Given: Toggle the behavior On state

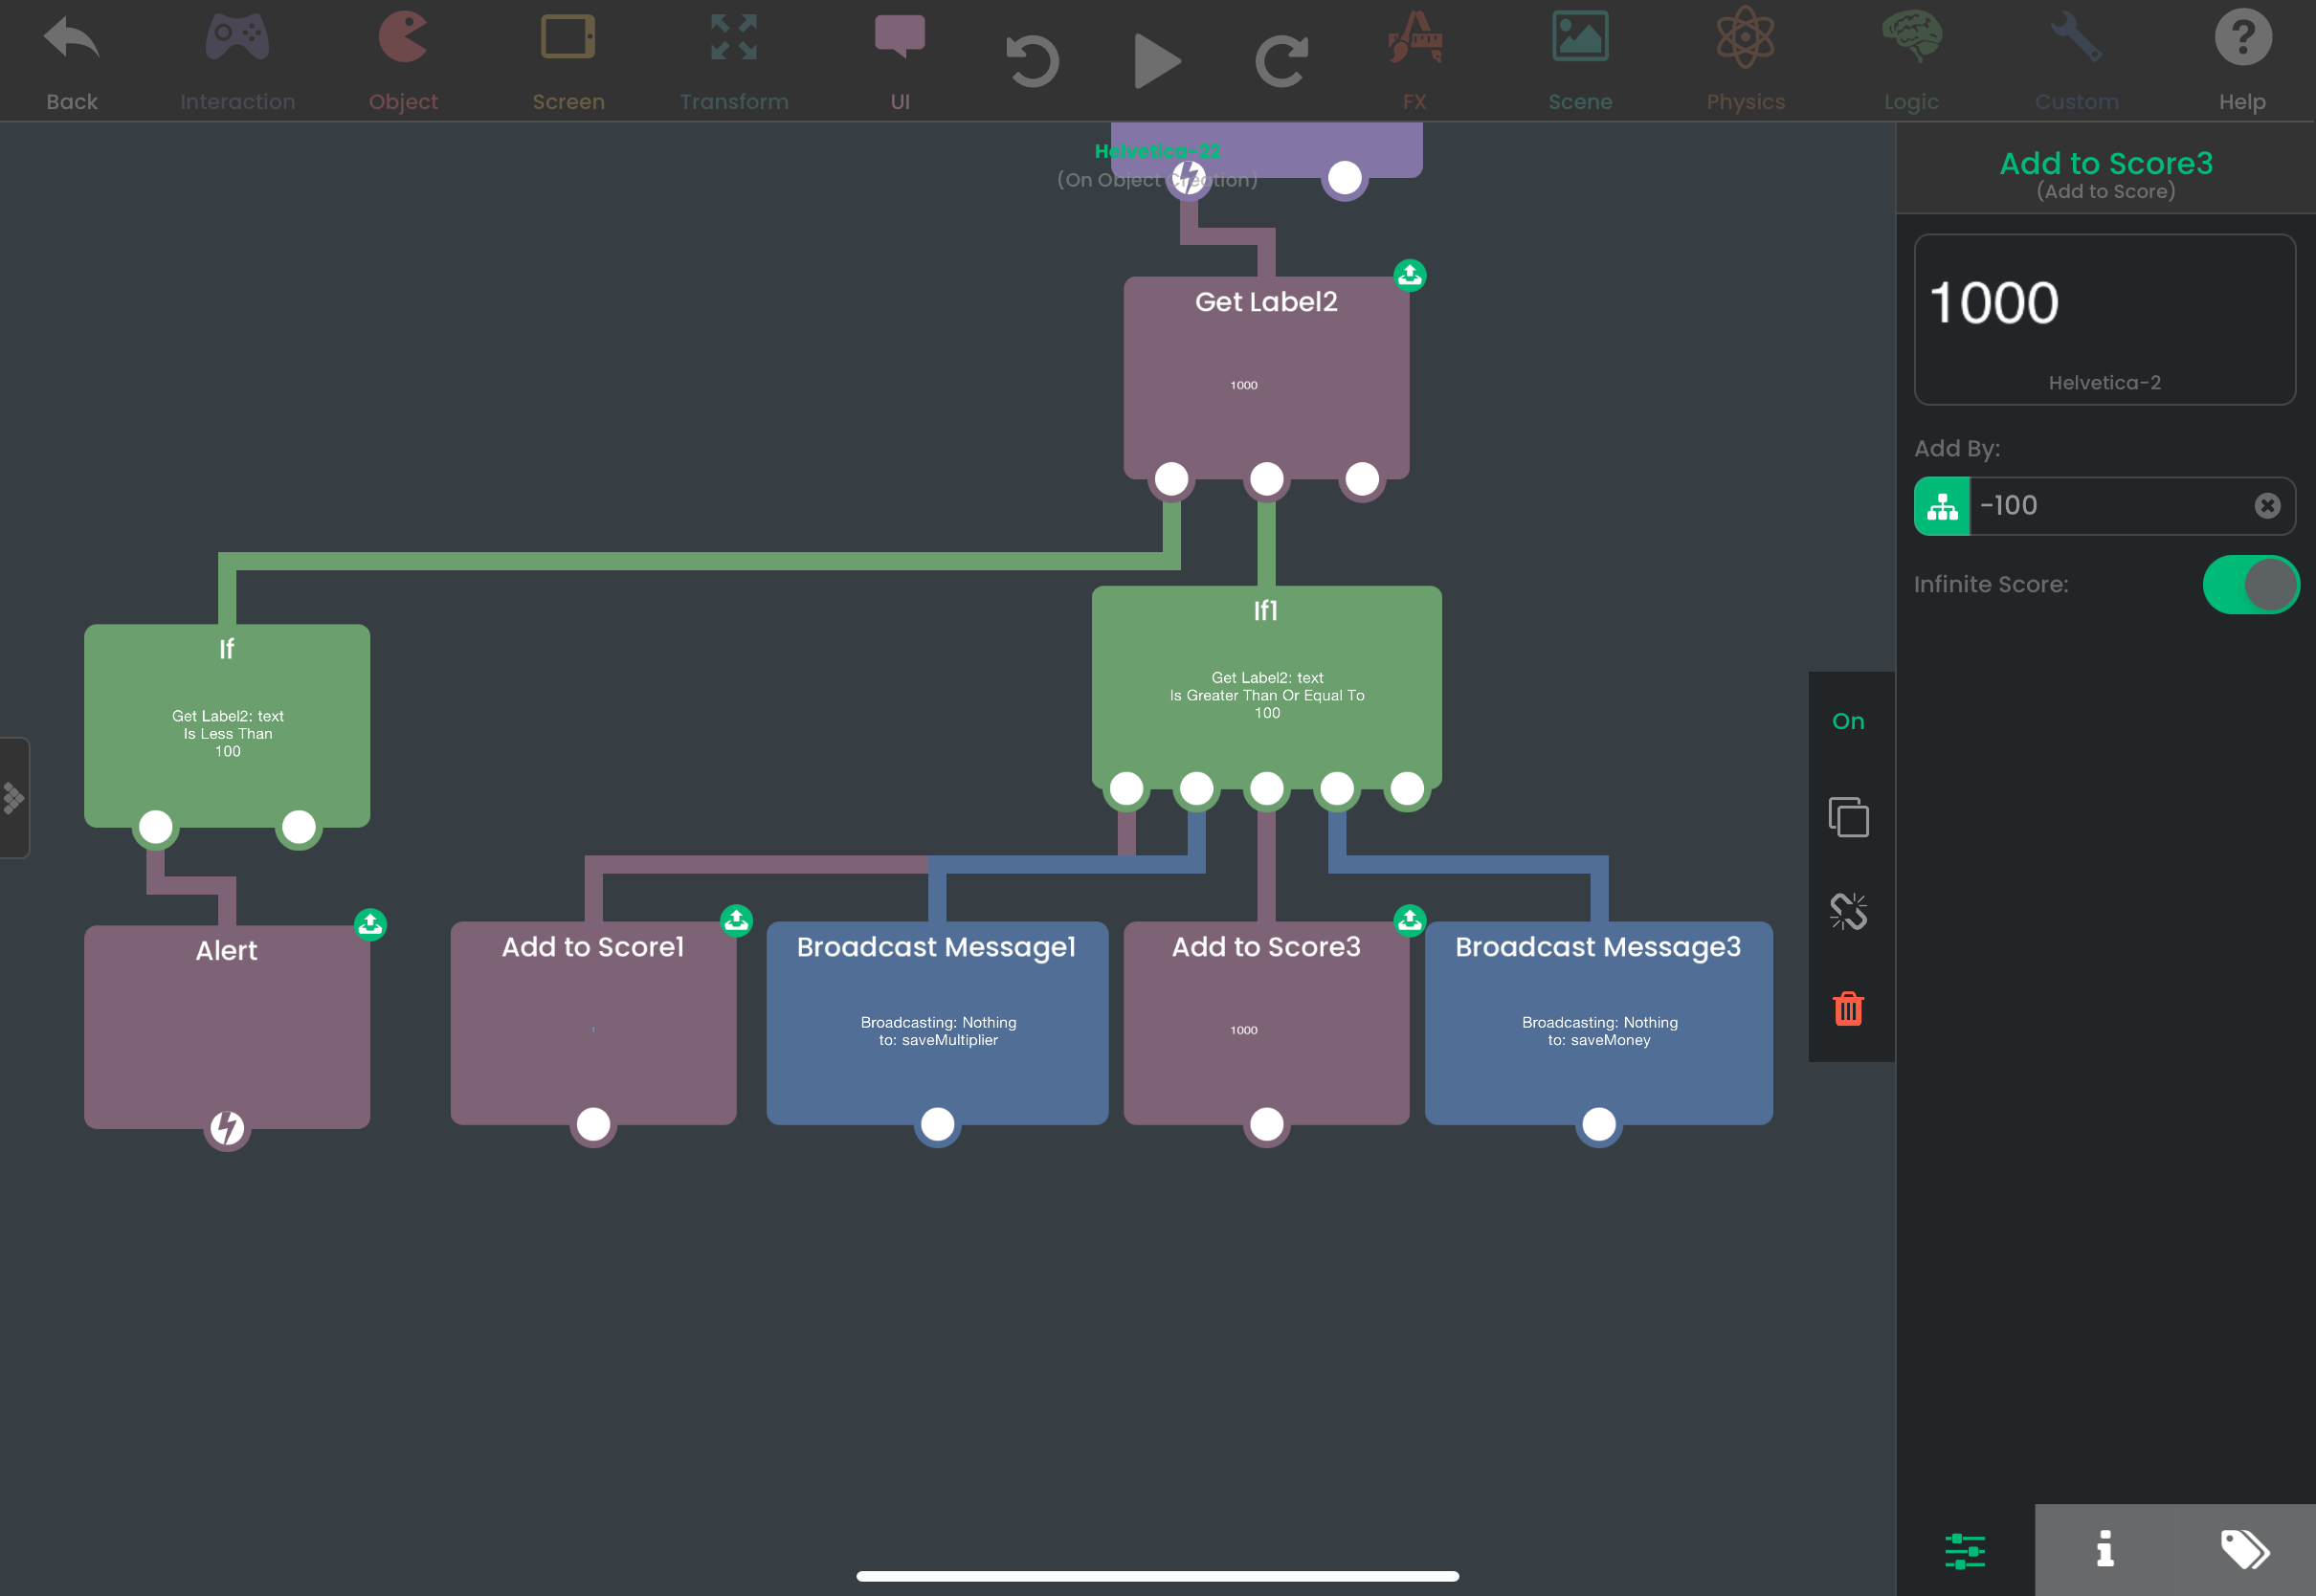Looking at the screenshot, I should click(x=1848, y=721).
